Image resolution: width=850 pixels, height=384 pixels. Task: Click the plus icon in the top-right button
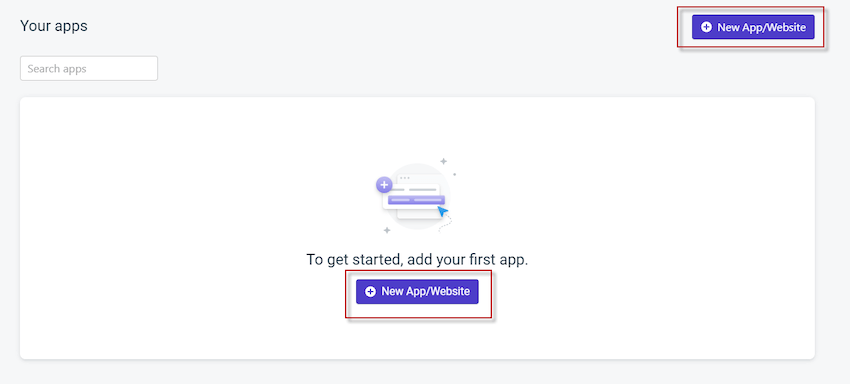click(706, 27)
